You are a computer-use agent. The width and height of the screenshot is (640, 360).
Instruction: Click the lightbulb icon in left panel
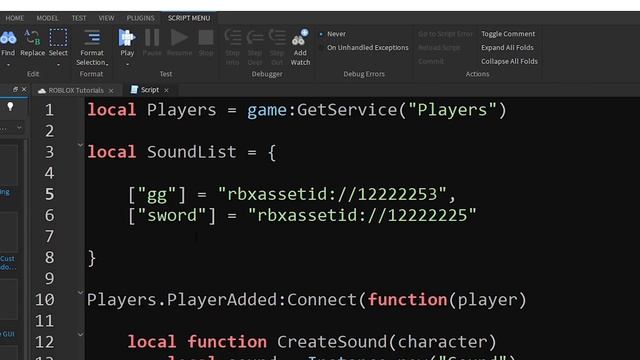click(x=10, y=107)
